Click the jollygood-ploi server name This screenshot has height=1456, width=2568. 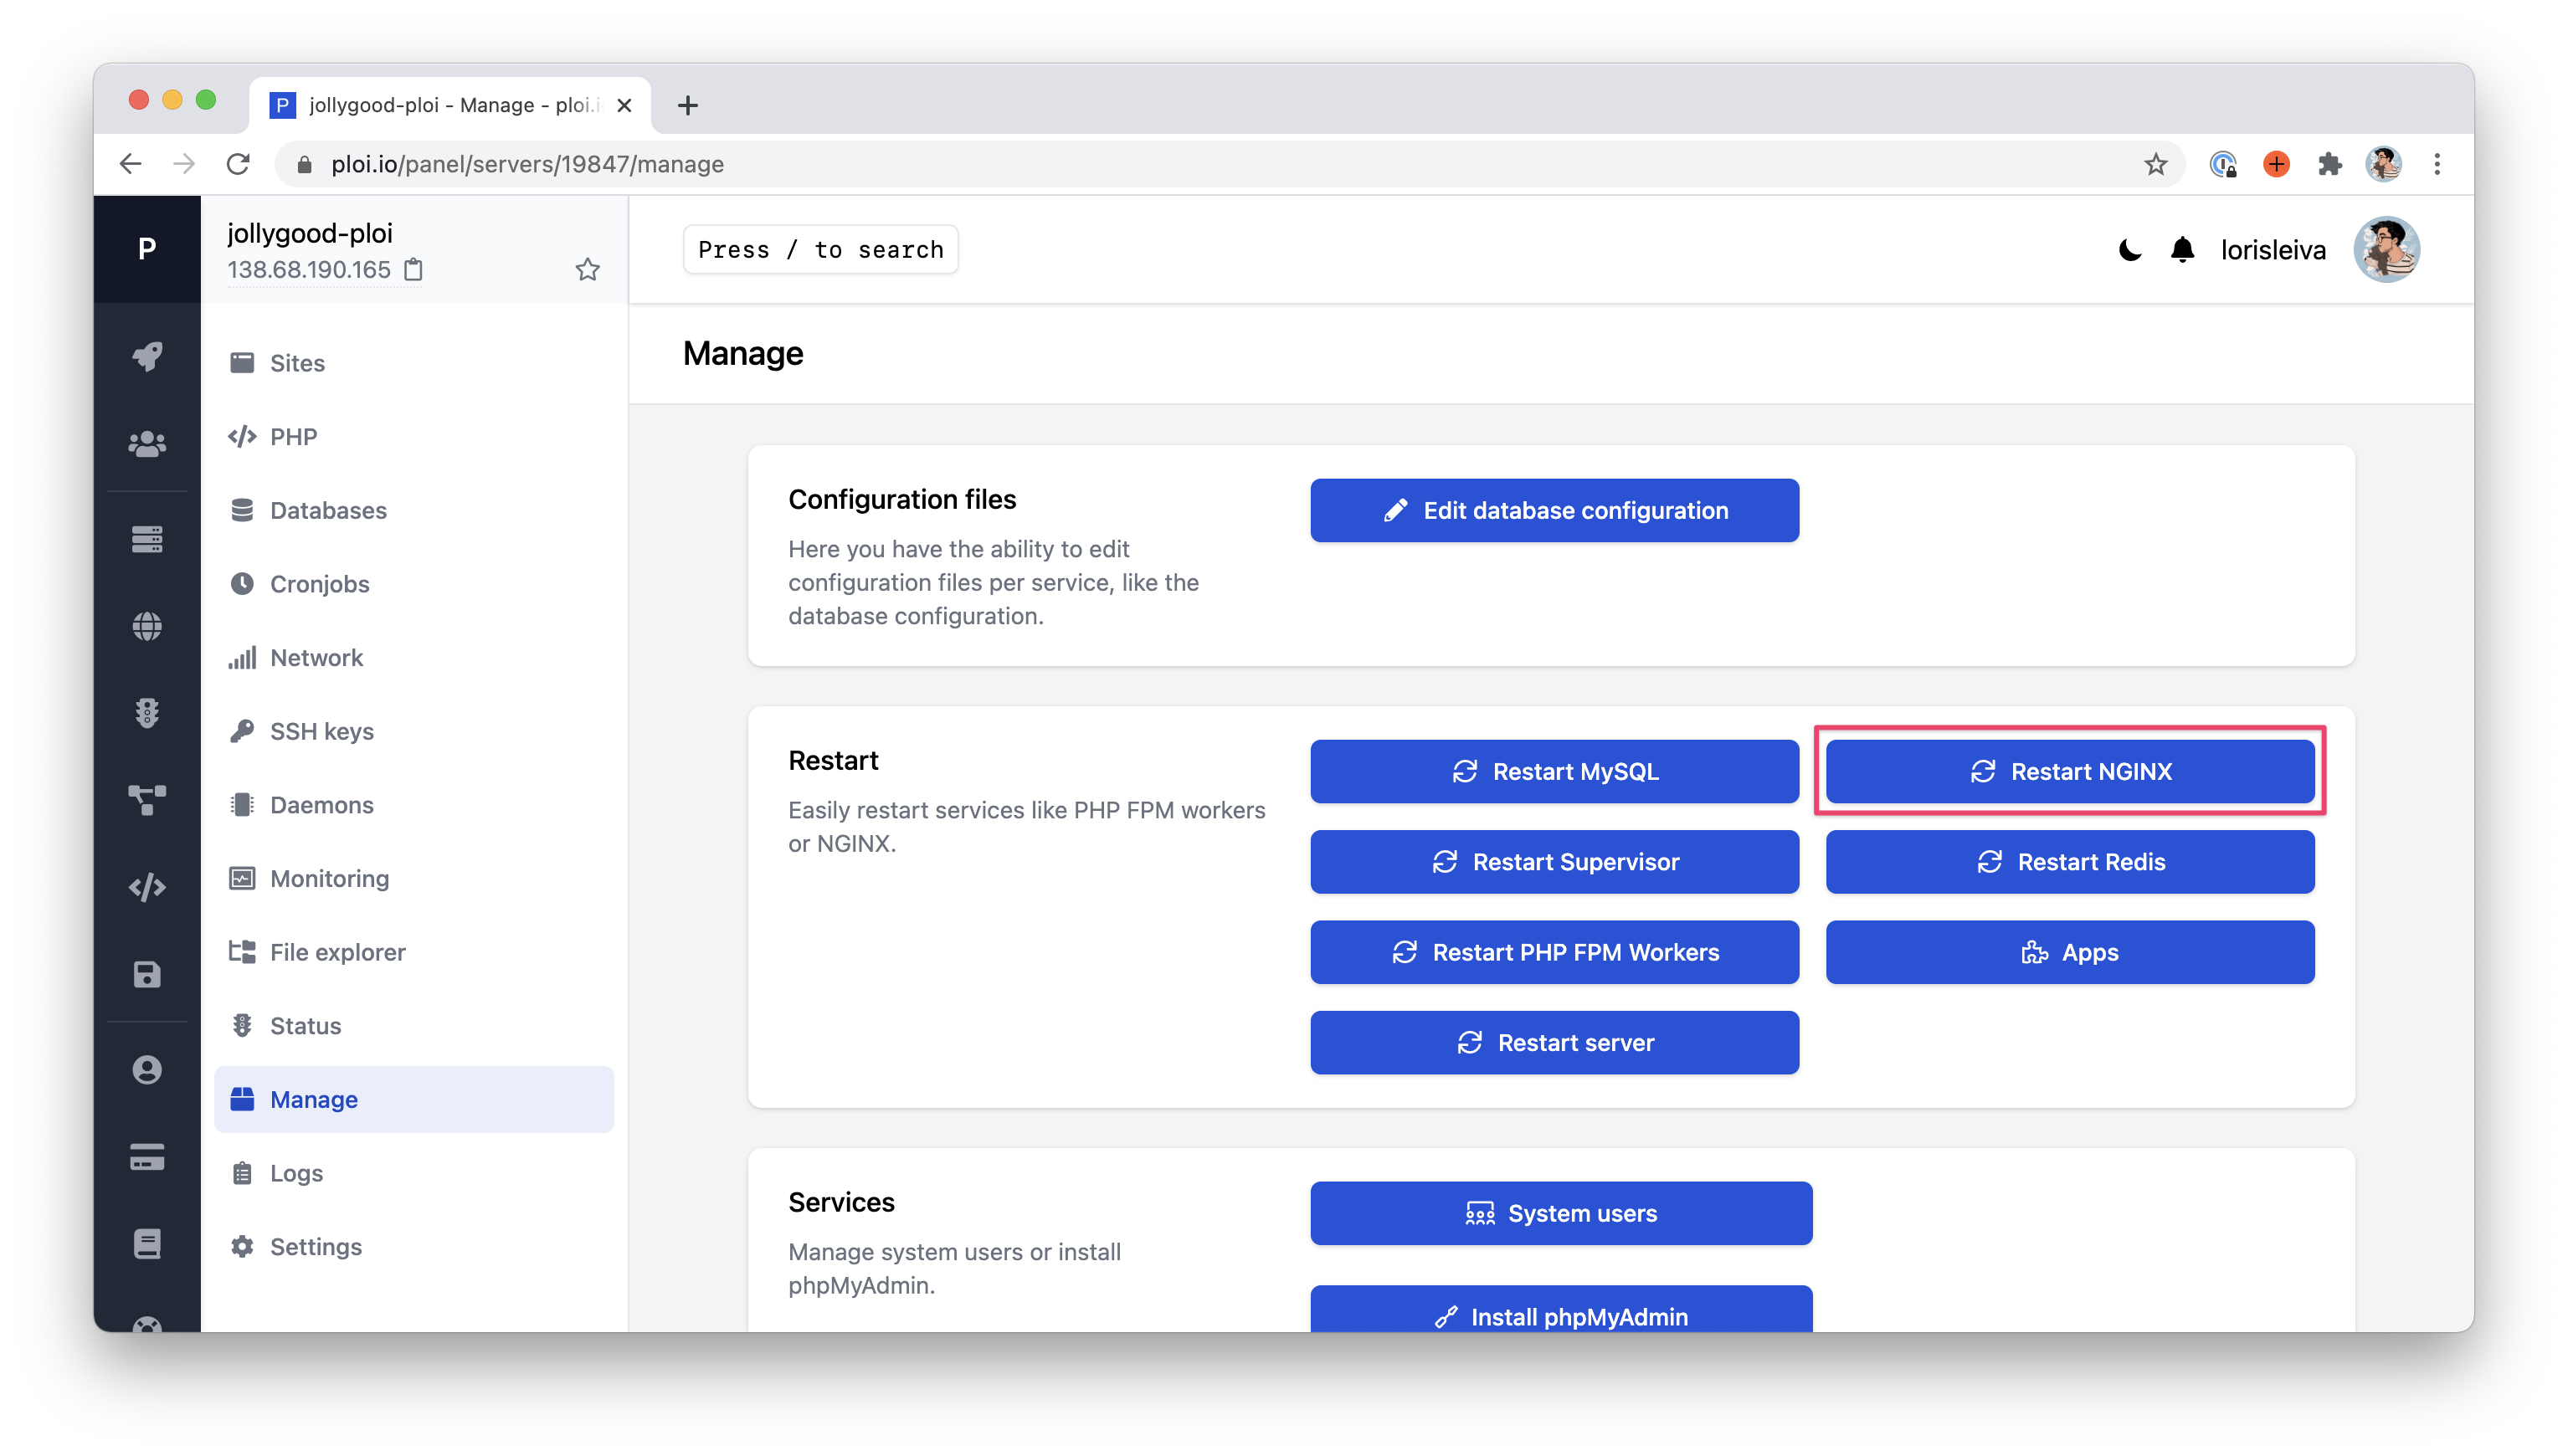310,233
